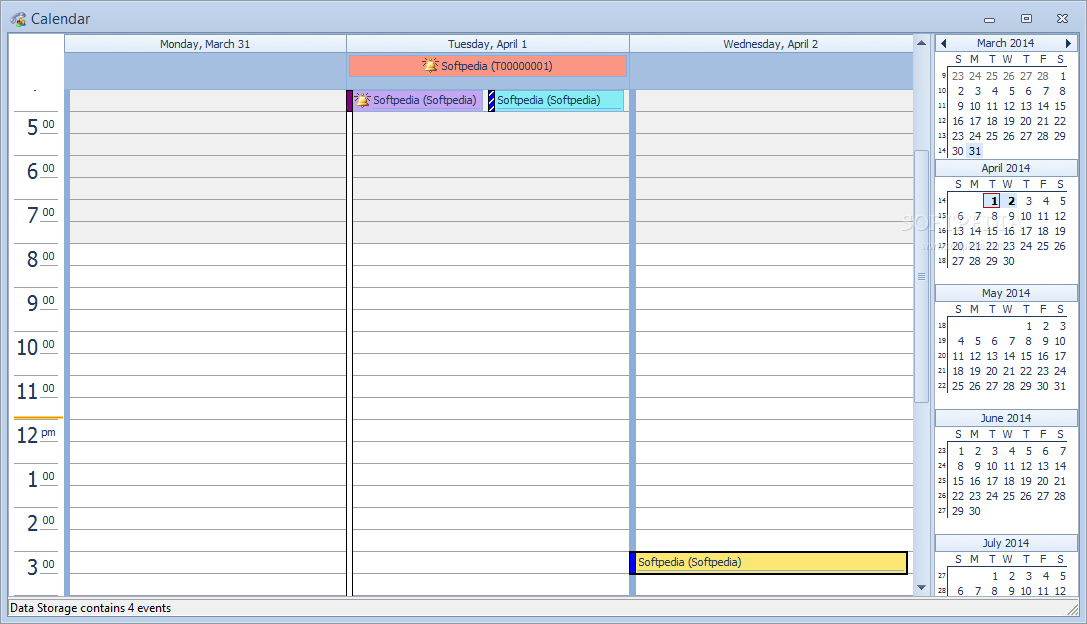Screen dimensions: 1087x624
Task: Click the previous month arrow beside March 2014
Action: (943, 43)
